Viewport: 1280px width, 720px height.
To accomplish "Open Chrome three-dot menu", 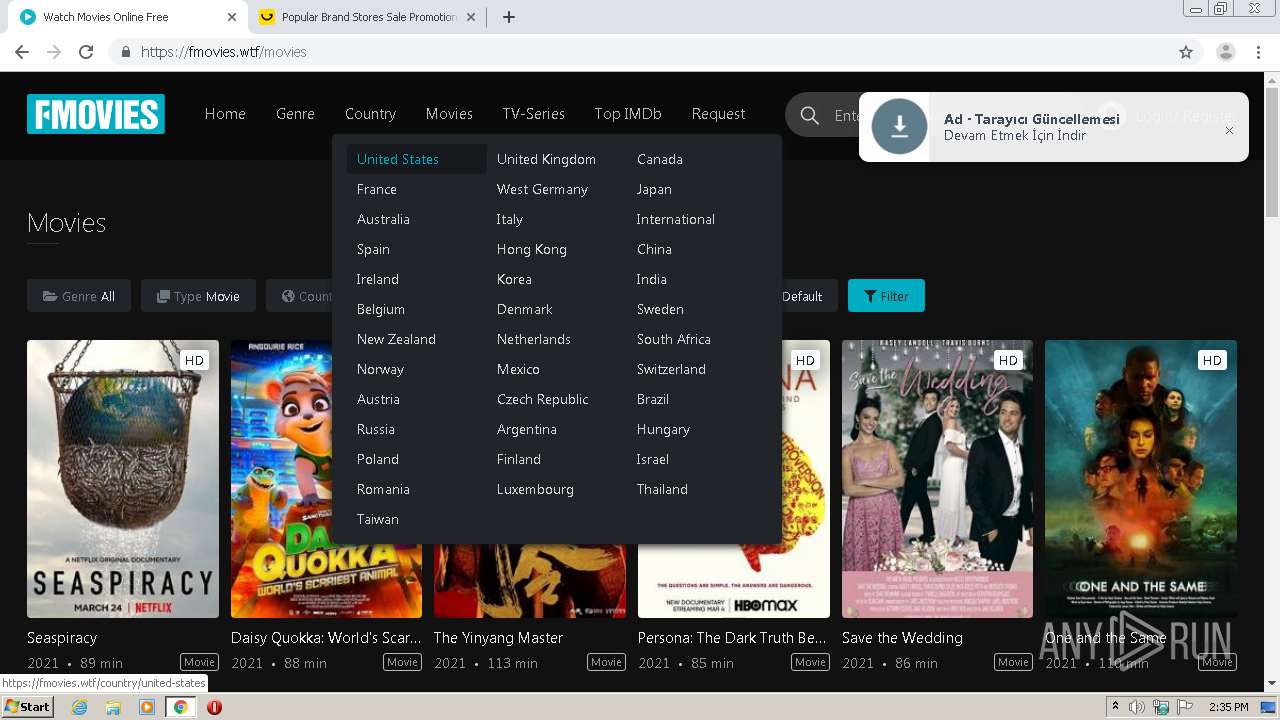I will [x=1258, y=52].
